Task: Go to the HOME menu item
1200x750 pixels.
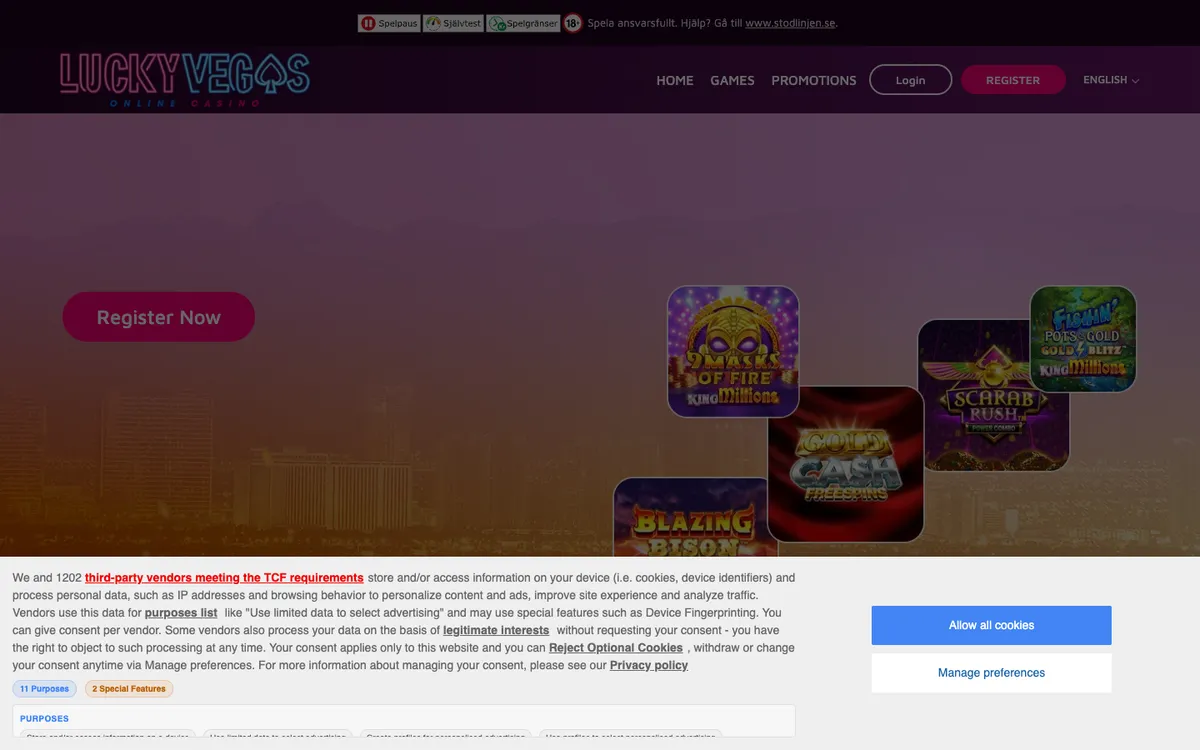Action: point(675,80)
